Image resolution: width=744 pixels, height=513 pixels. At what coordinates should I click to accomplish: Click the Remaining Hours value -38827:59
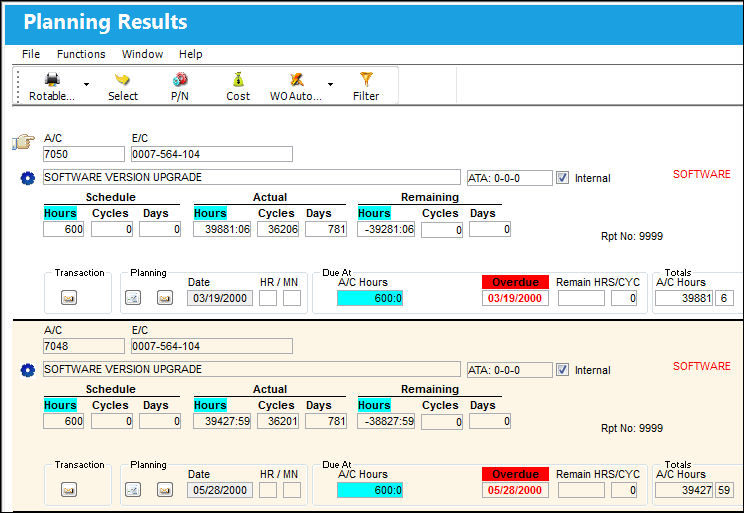pos(386,421)
